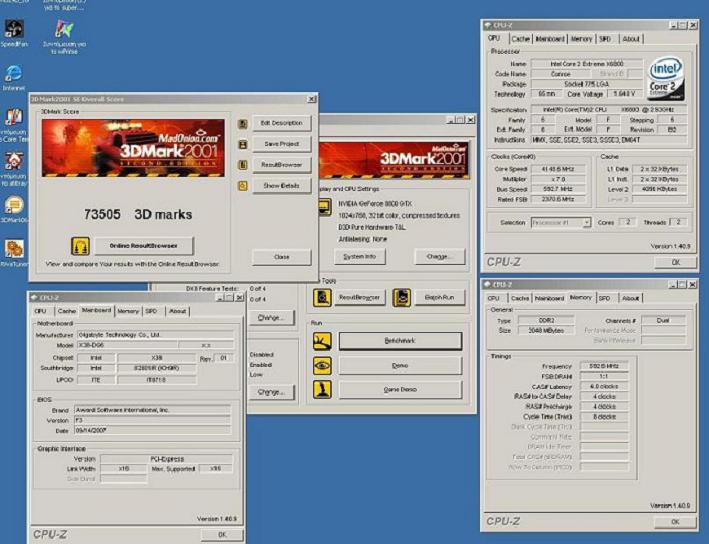Click the motherboard Manufacturer field
This screenshot has width=709, height=544.
(x=156, y=335)
